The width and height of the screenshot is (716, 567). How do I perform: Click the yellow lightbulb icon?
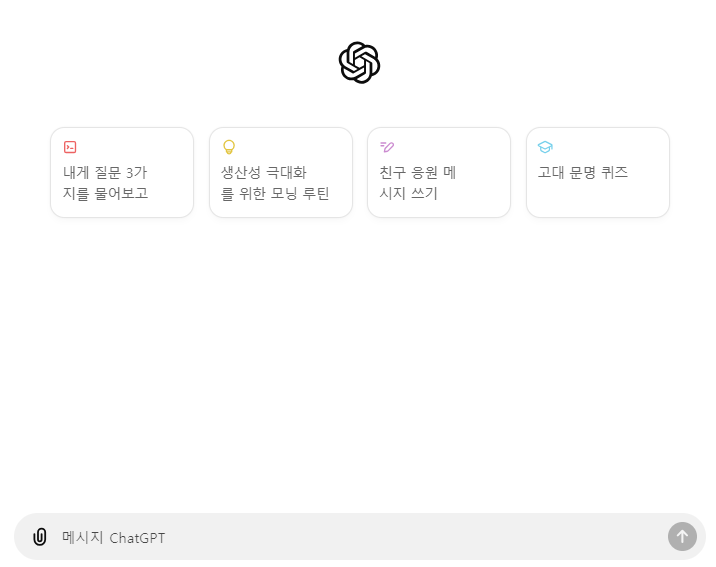(x=229, y=147)
